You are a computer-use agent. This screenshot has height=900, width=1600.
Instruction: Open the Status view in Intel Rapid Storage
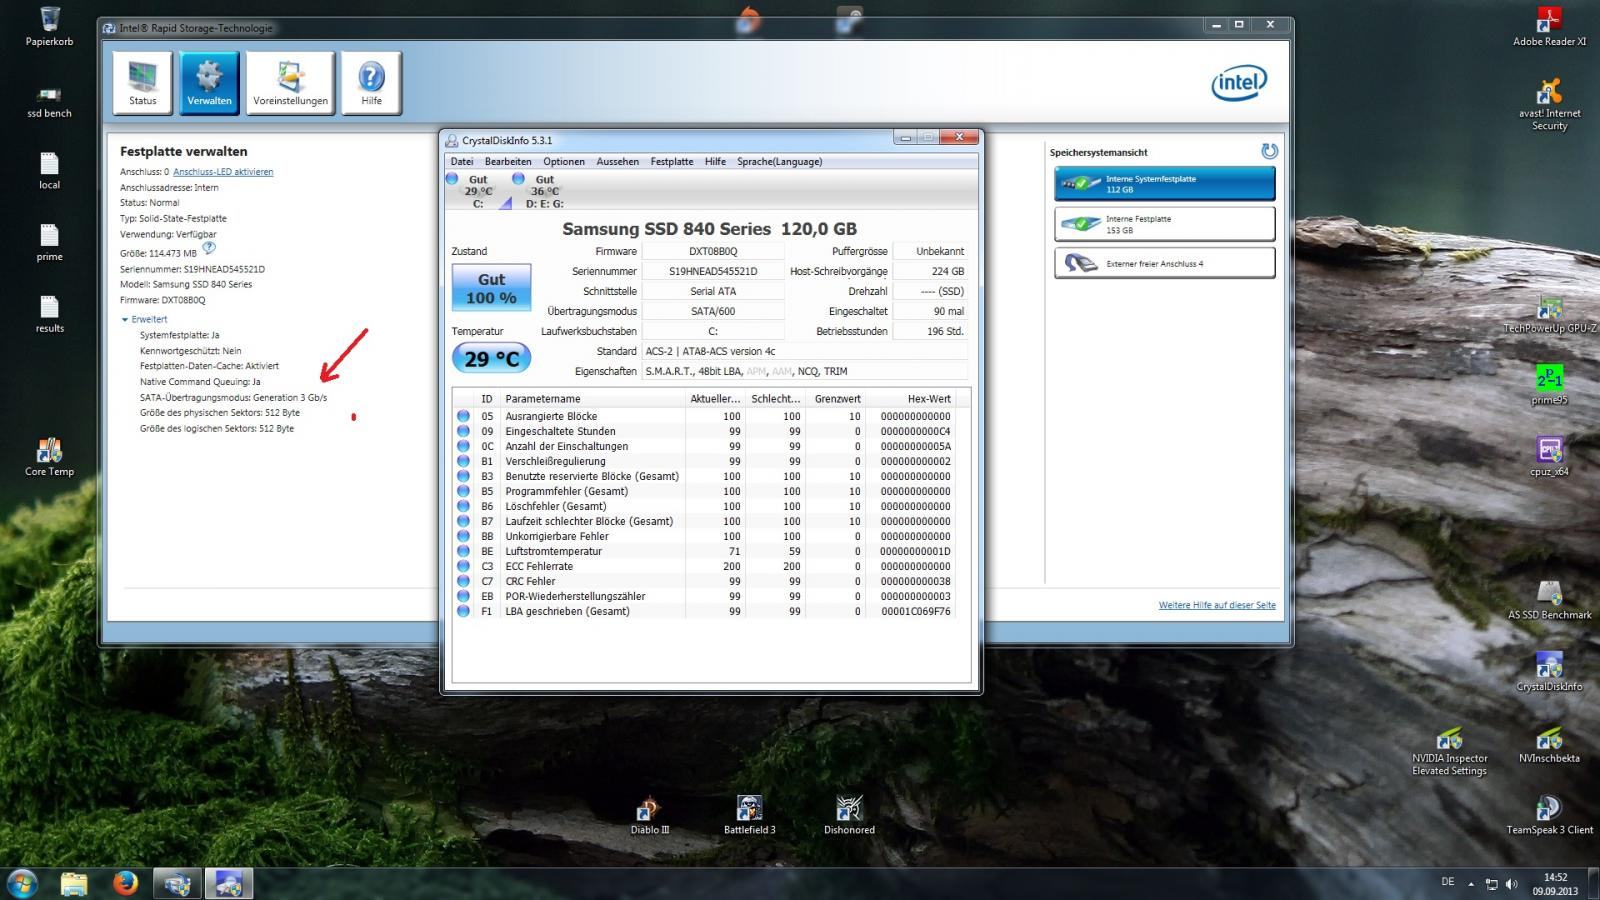tap(143, 83)
